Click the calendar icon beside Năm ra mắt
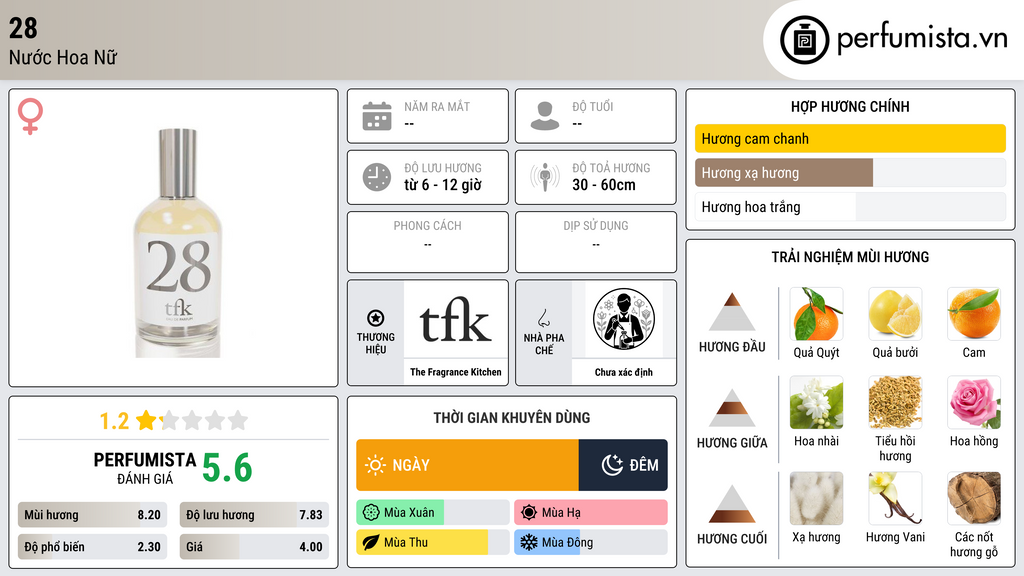The width and height of the screenshot is (1024, 576). [377, 116]
